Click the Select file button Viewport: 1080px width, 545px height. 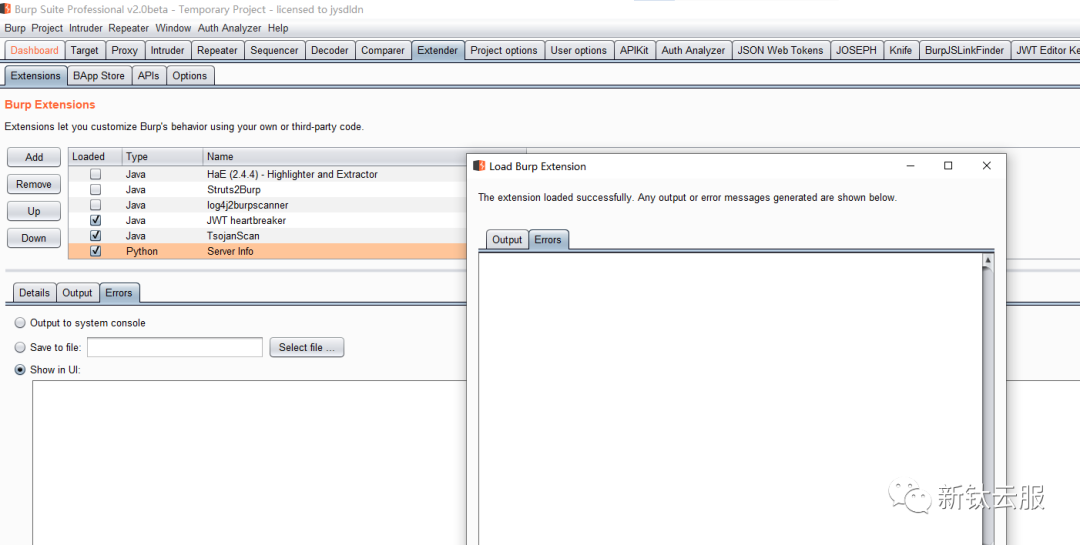pos(307,347)
